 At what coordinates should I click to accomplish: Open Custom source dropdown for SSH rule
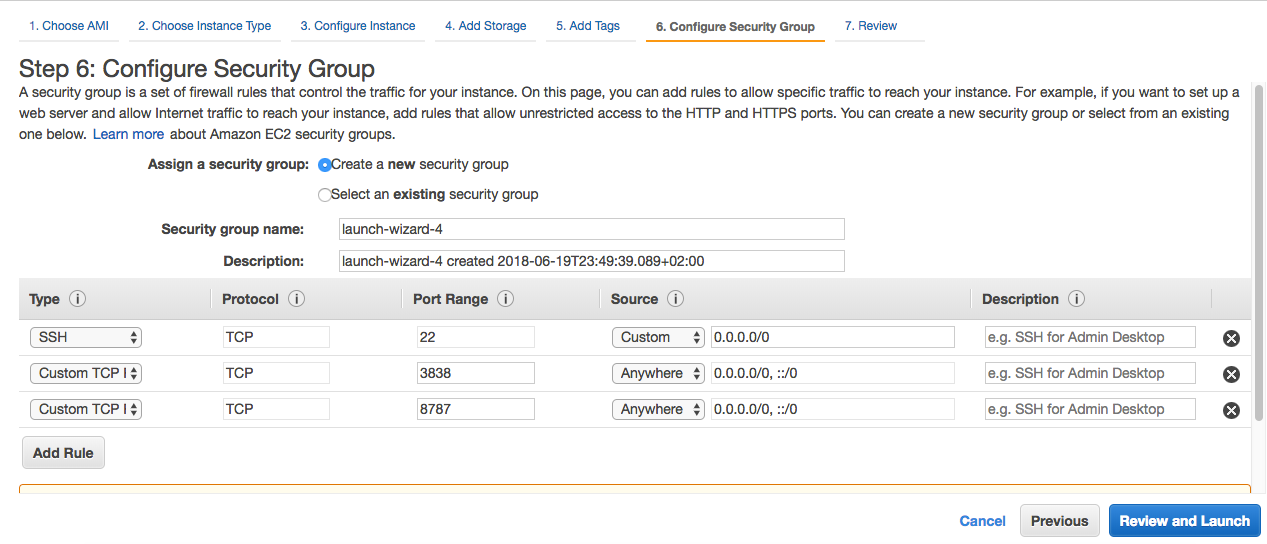(658, 337)
